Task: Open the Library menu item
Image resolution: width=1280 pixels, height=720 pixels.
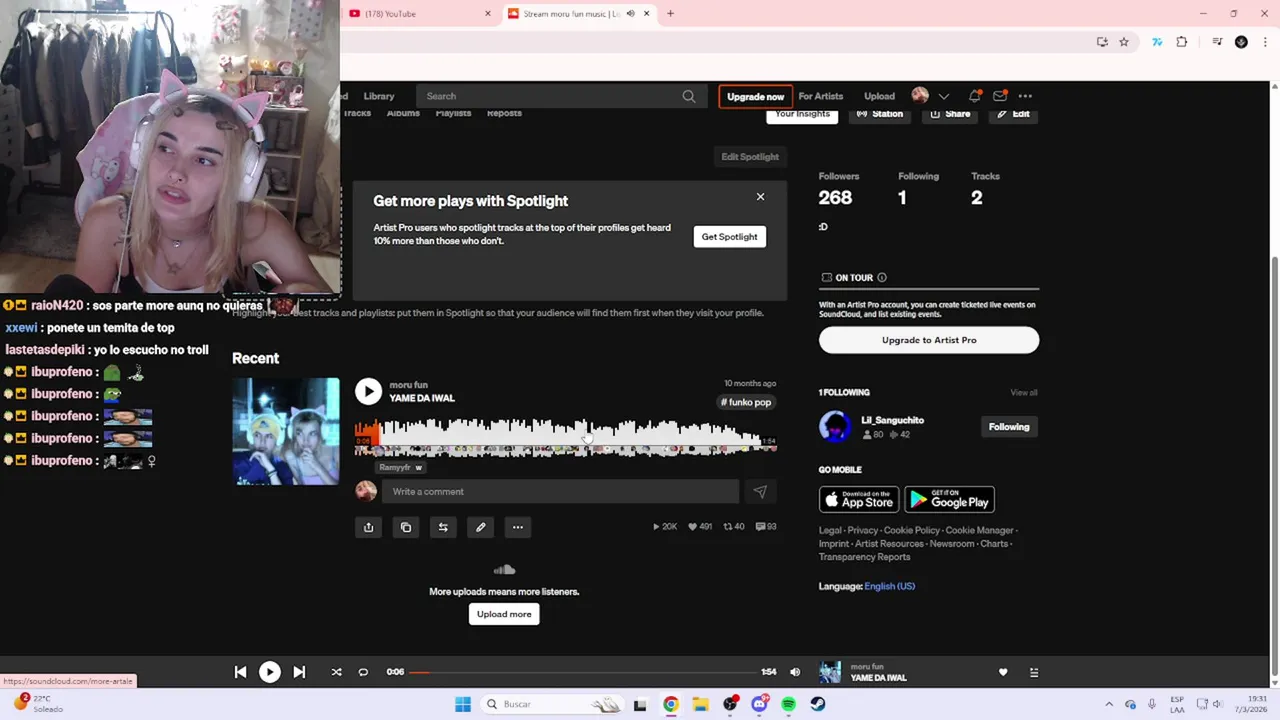Action: tap(379, 96)
